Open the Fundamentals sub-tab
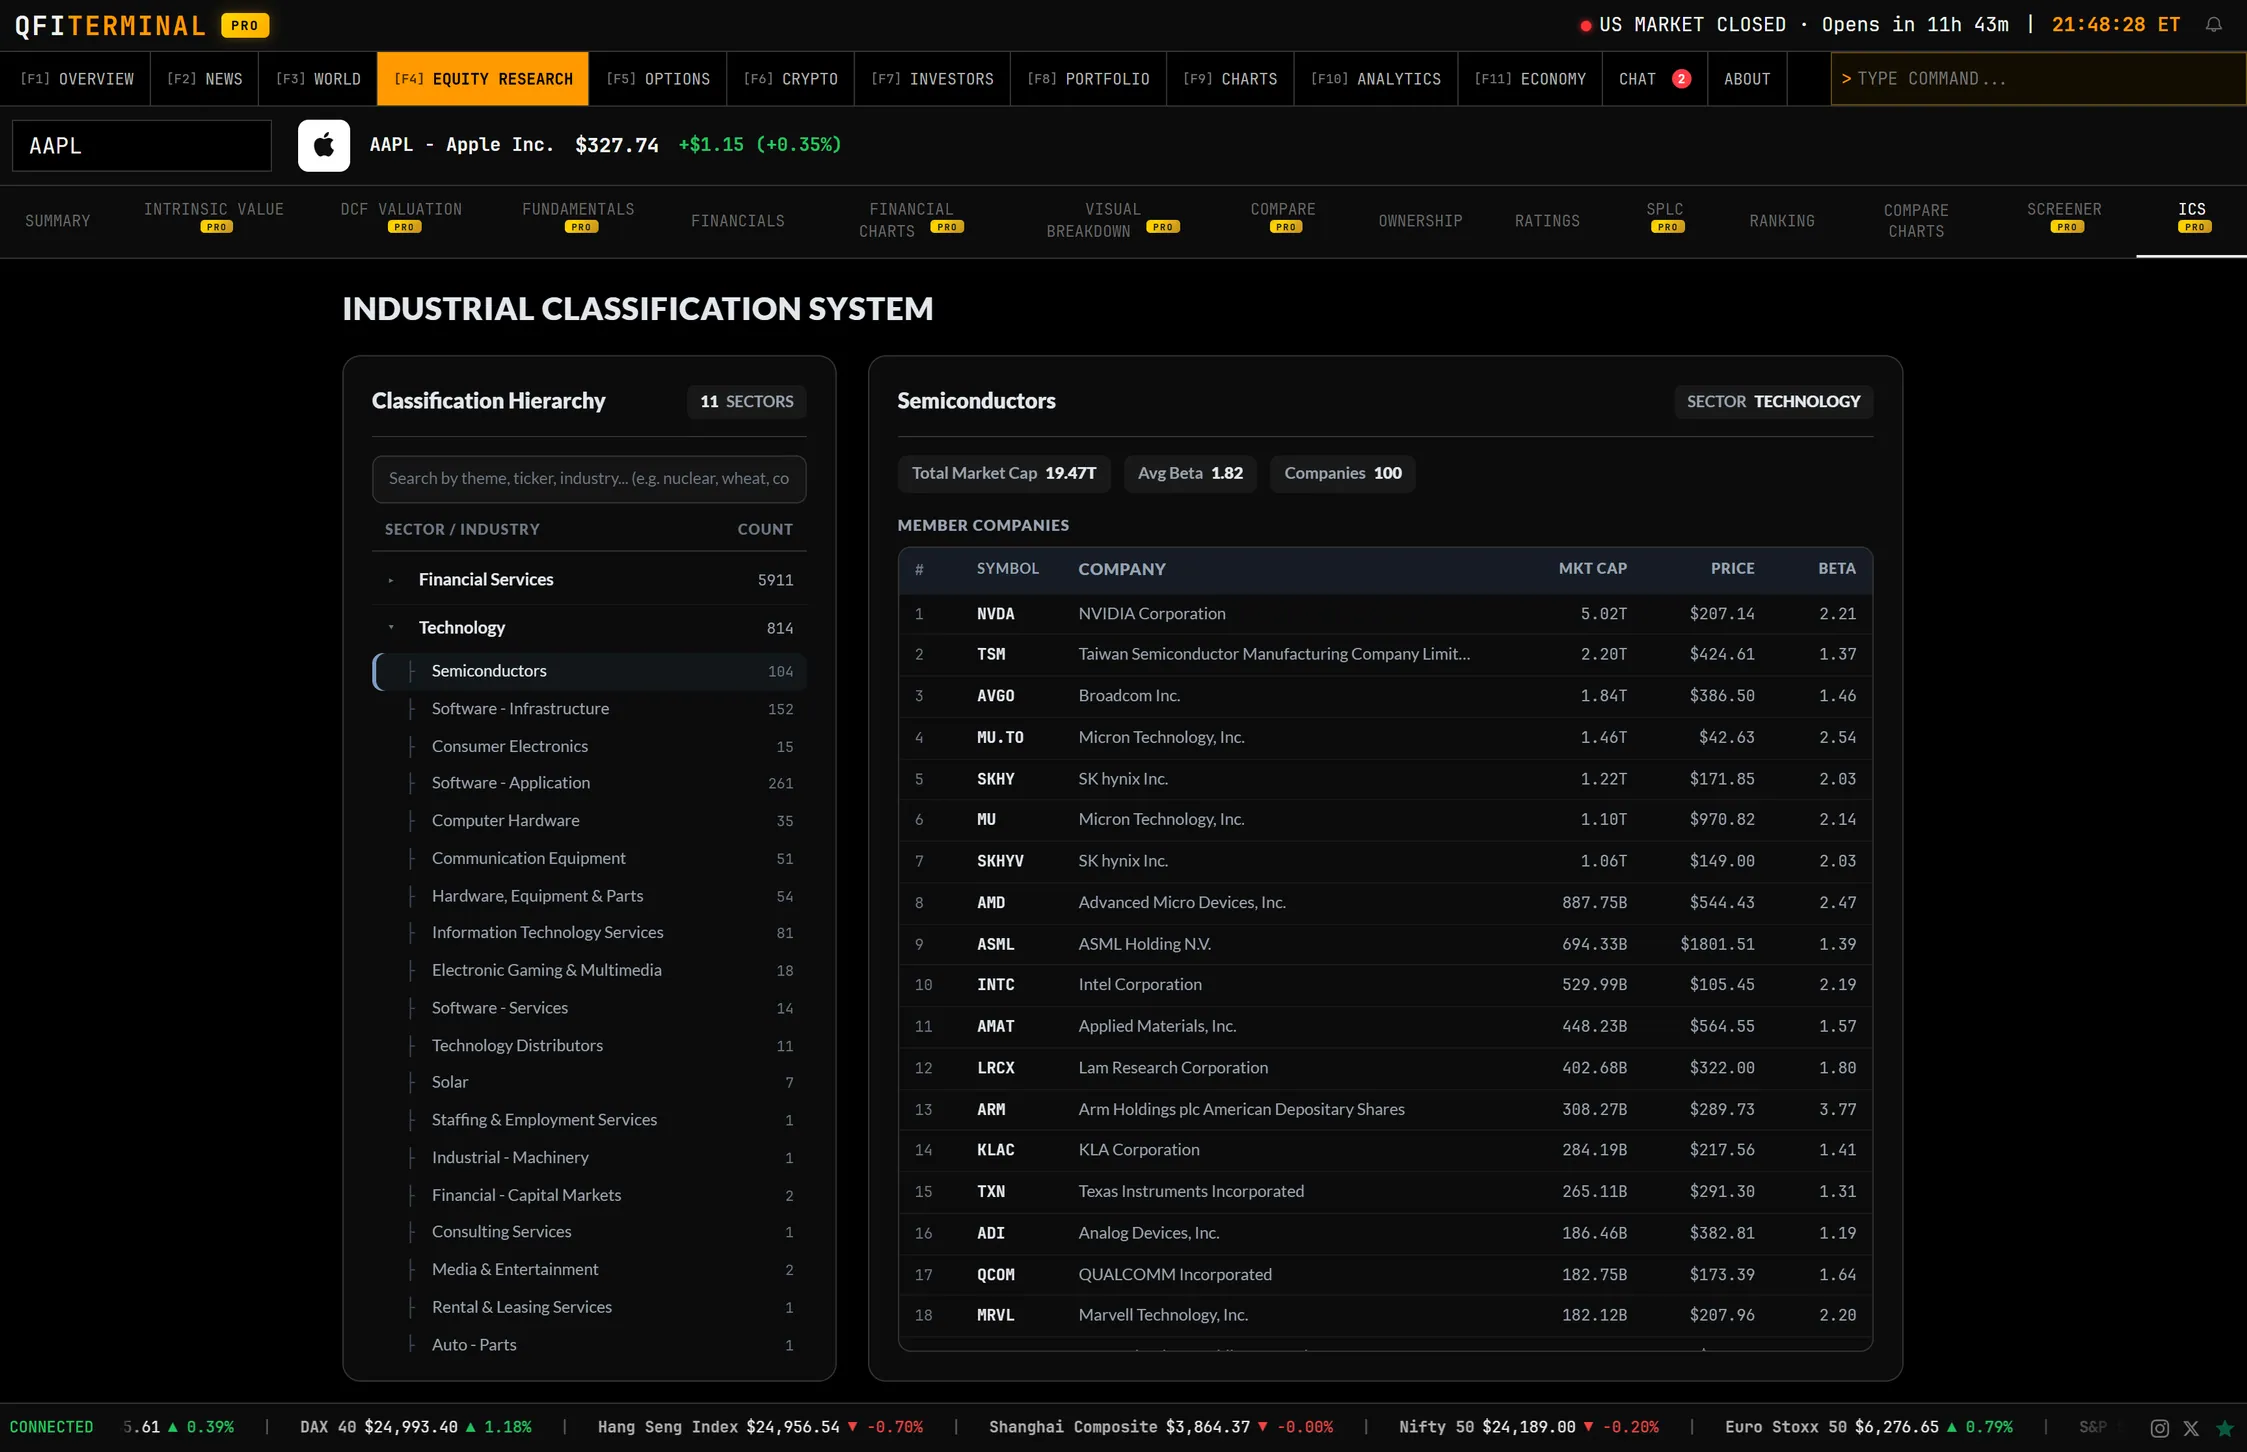 click(578, 219)
